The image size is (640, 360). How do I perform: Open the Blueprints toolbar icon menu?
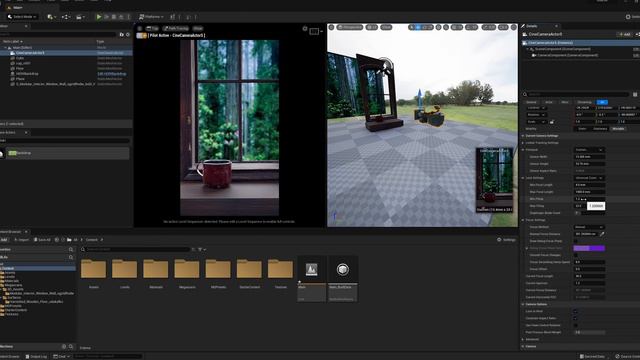pos(65,17)
